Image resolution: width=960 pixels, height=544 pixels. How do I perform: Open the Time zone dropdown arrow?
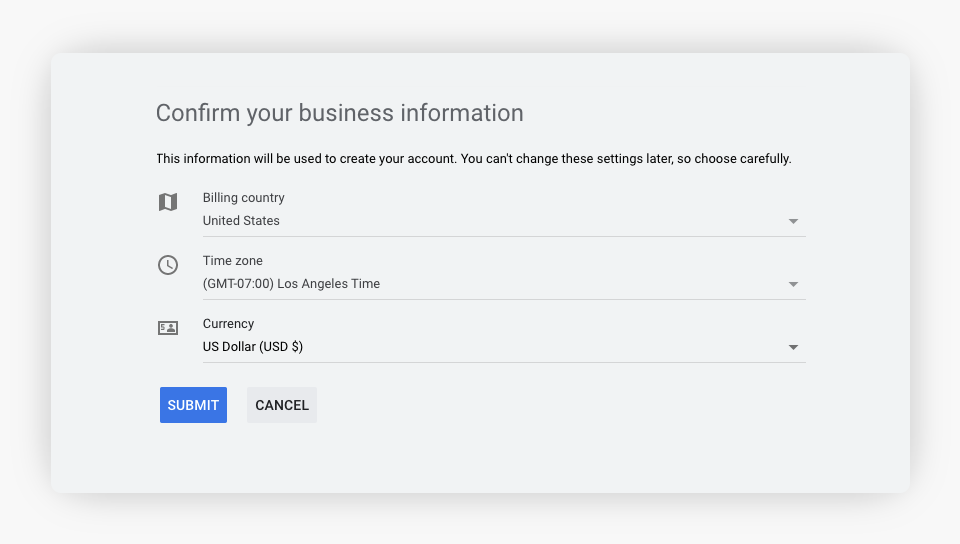point(793,284)
